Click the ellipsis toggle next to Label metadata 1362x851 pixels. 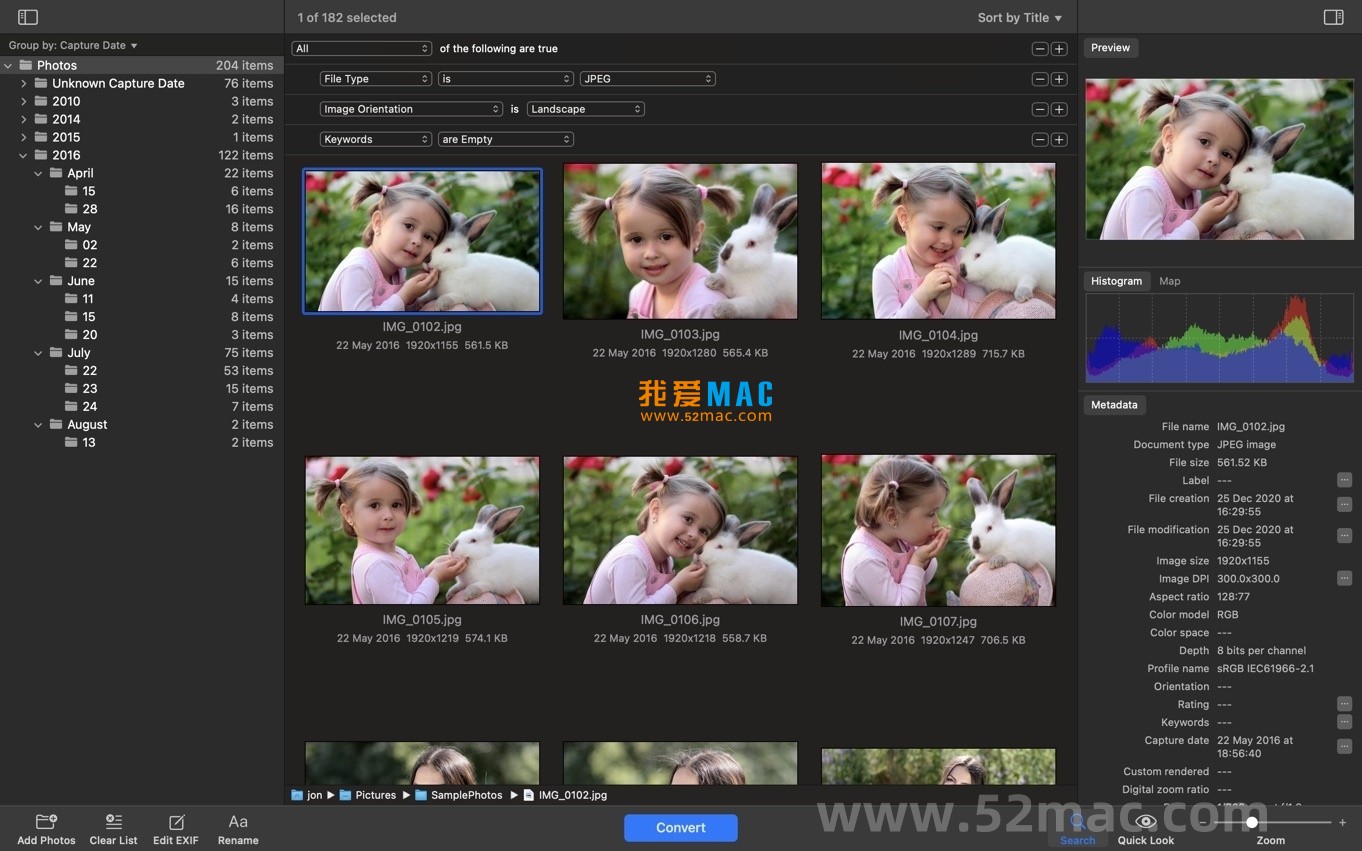[x=1344, y=479]
